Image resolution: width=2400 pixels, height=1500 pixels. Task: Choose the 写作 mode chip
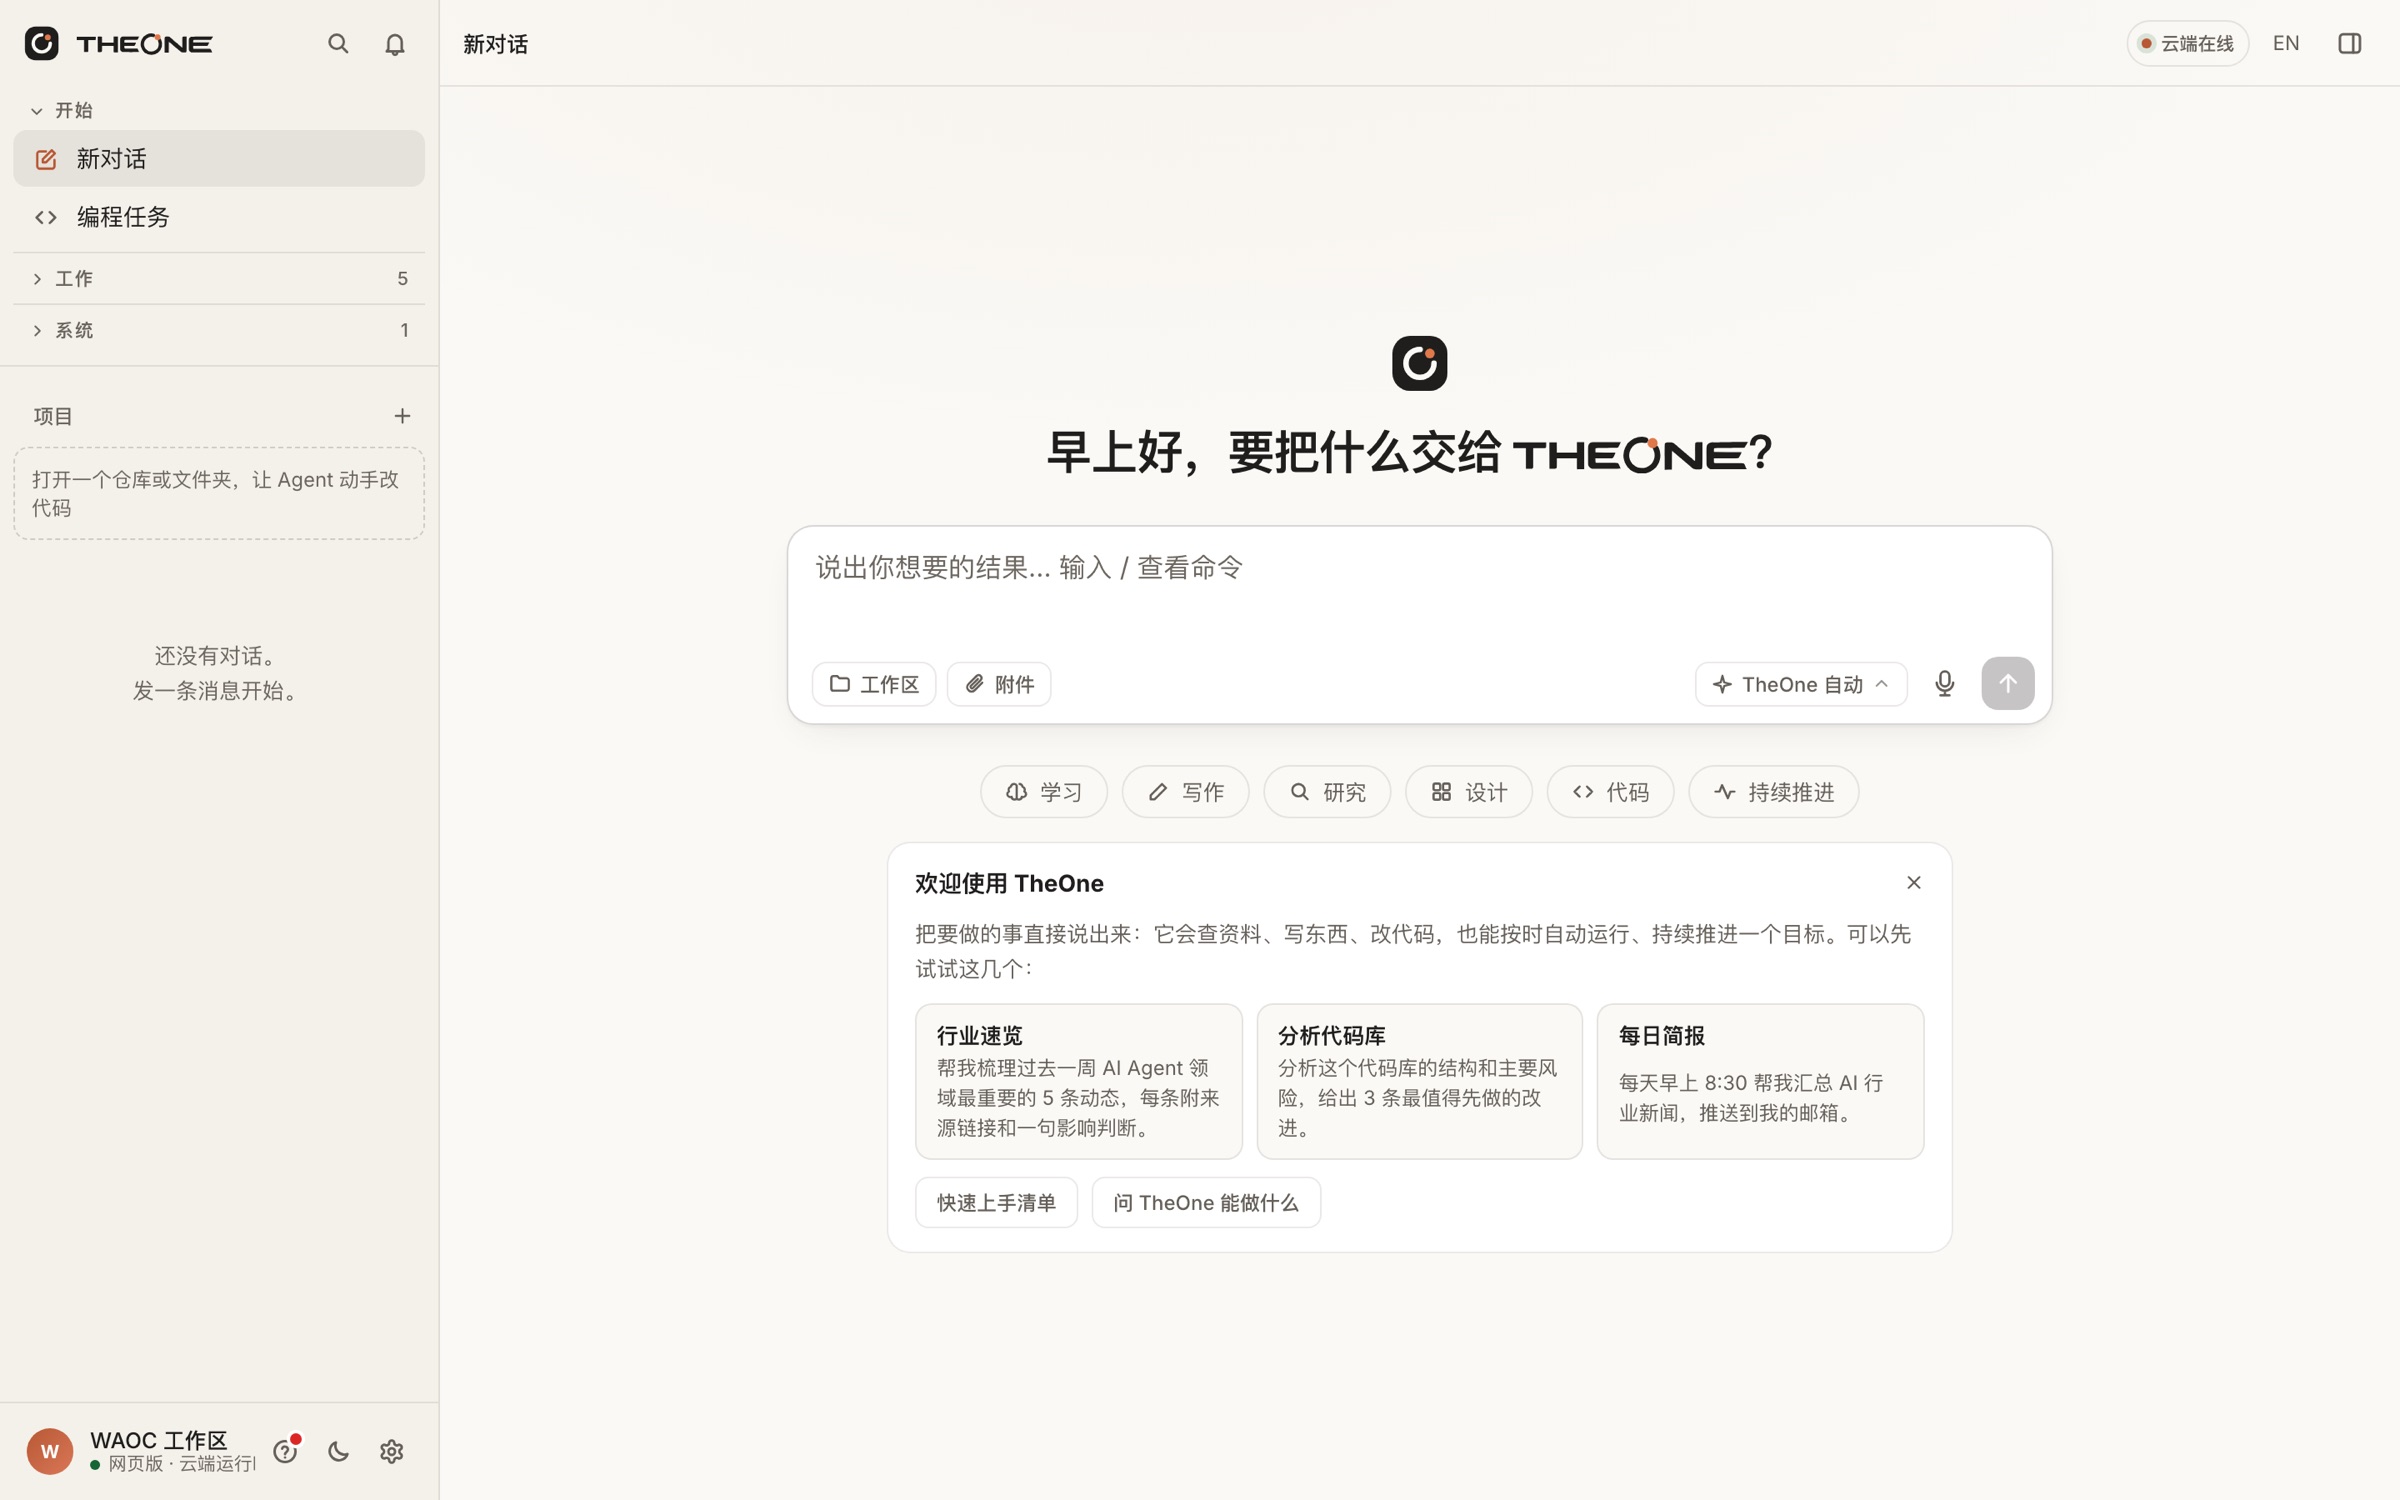pyautogui.click(x=1185, y=792)
